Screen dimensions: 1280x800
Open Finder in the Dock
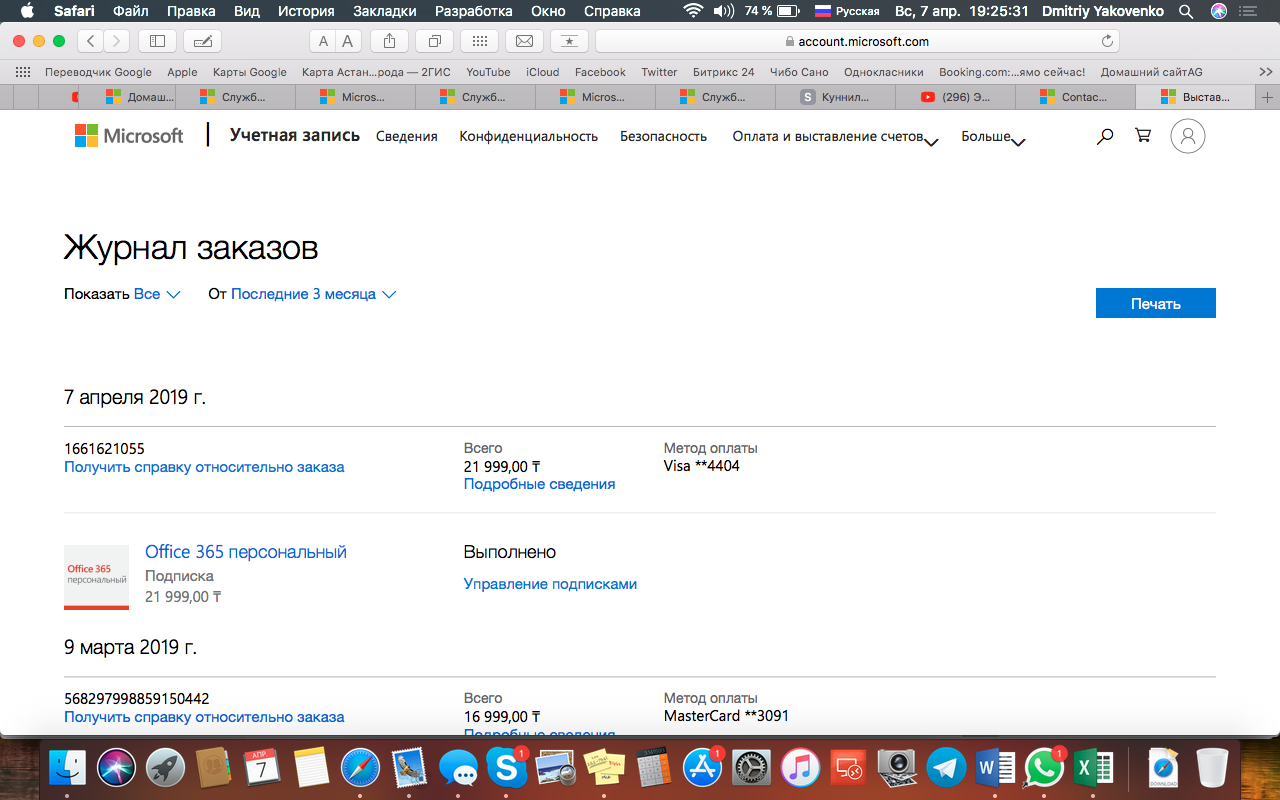tap(68, 768)
